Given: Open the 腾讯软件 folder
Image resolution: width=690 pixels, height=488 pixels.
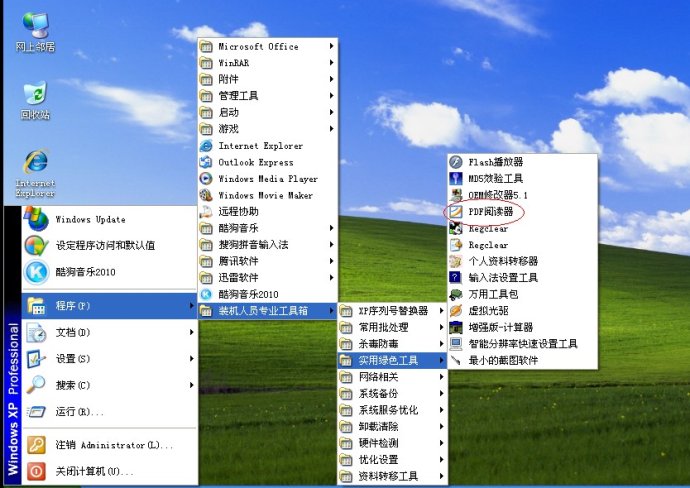Looking at the screenshot, I should (x=268, y=261).
